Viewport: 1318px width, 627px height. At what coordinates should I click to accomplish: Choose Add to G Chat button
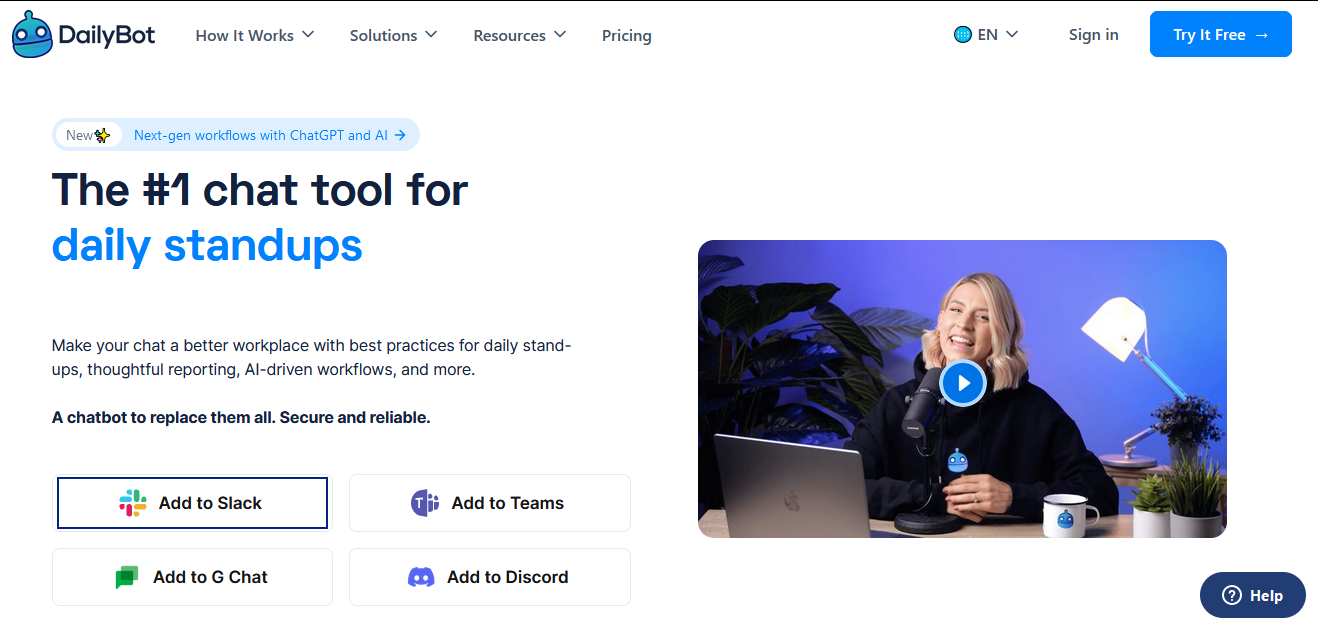point(192,577)
